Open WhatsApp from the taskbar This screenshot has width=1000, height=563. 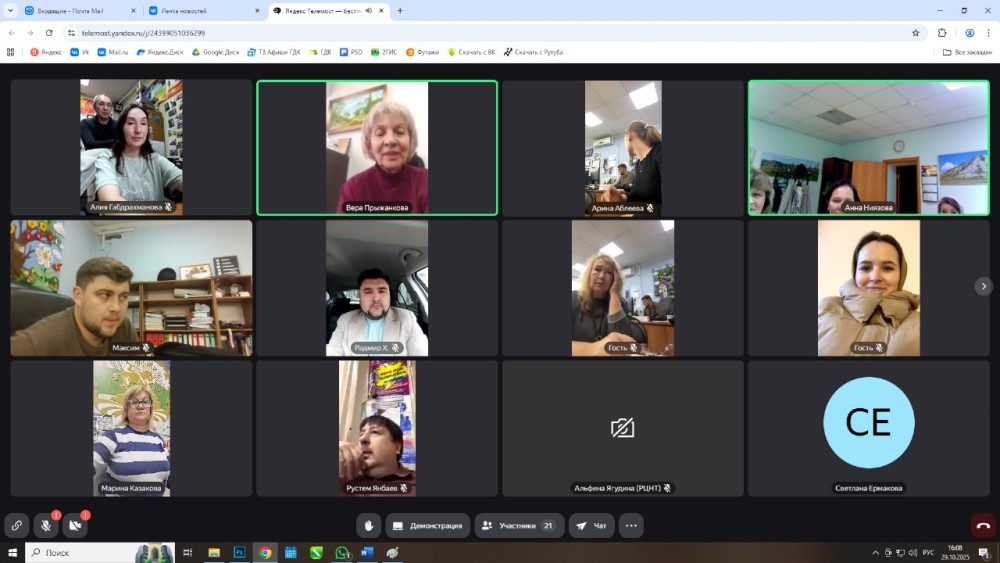coord(342,552)
